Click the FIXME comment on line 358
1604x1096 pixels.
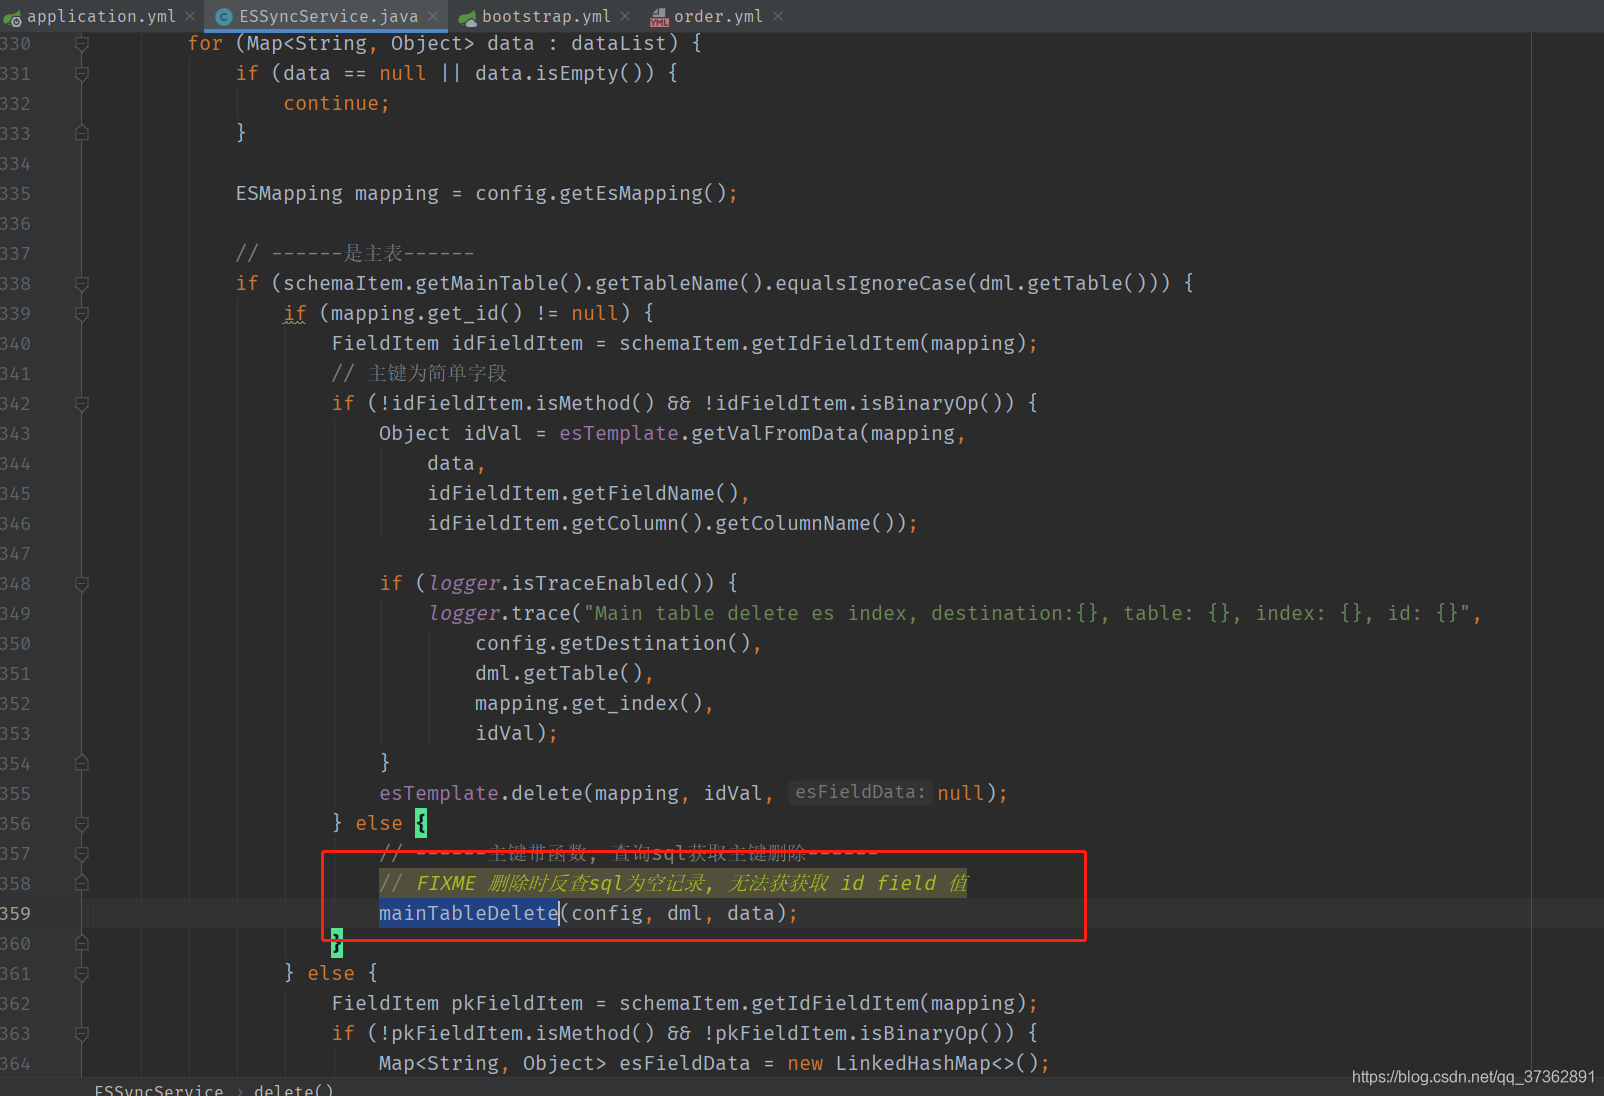click(673, 883)
